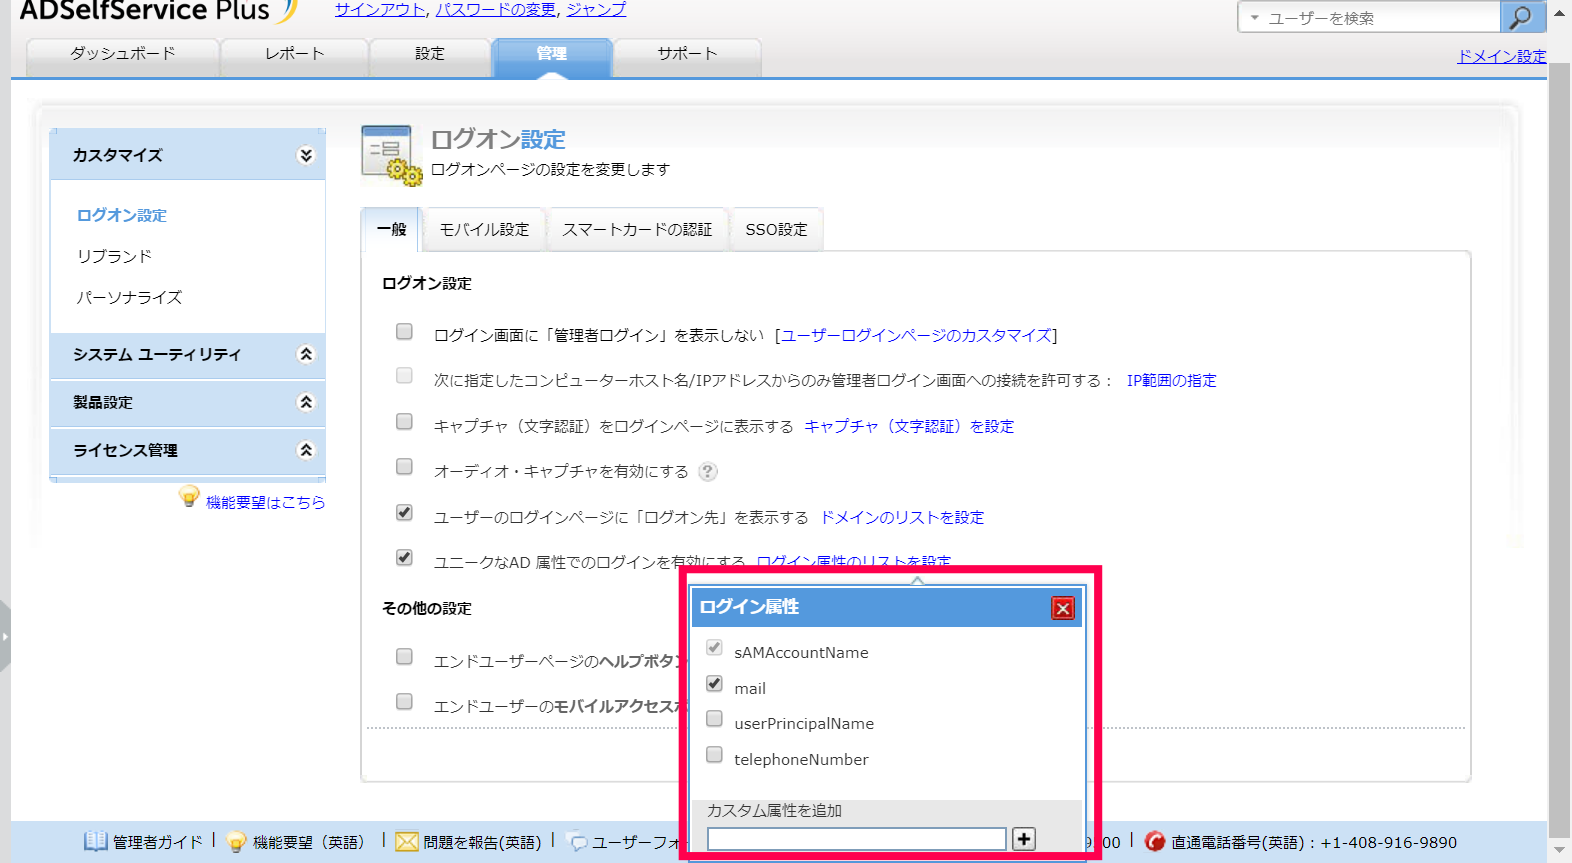Open ユーザーログインページのカスタマイズ link

(x=916, y=336)
